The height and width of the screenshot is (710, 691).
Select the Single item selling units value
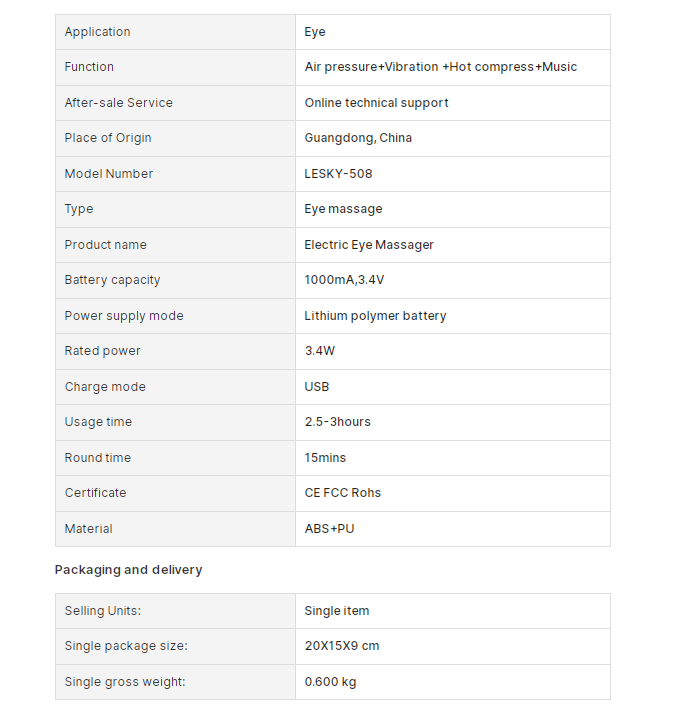point(337,611)
